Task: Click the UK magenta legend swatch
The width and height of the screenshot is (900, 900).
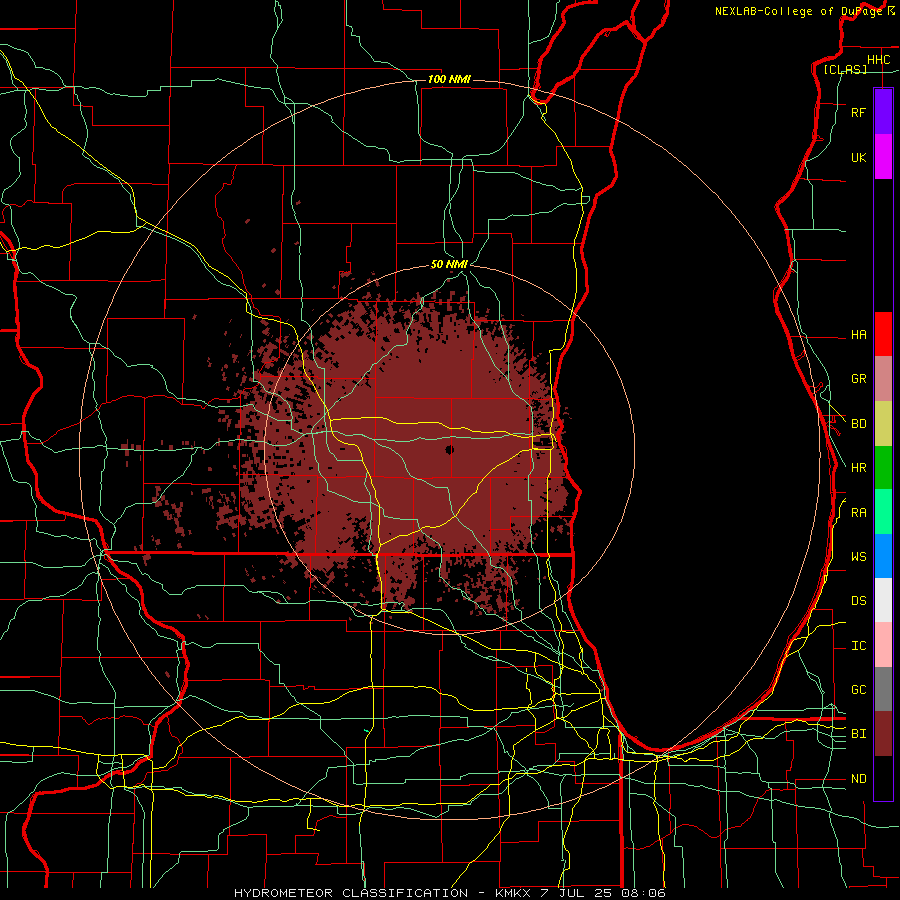Action: pyautogui.click(x=883, y=157)
